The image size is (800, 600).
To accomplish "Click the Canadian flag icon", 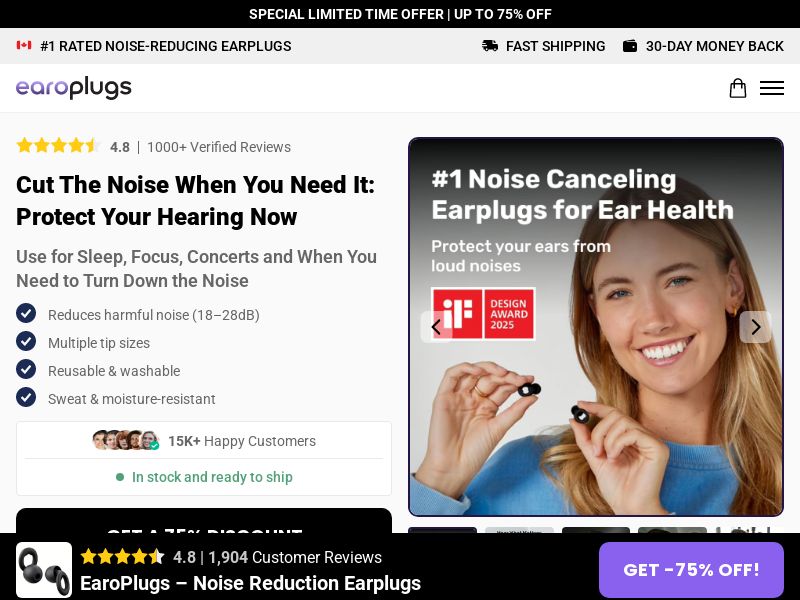I will (x=24, y=45).
